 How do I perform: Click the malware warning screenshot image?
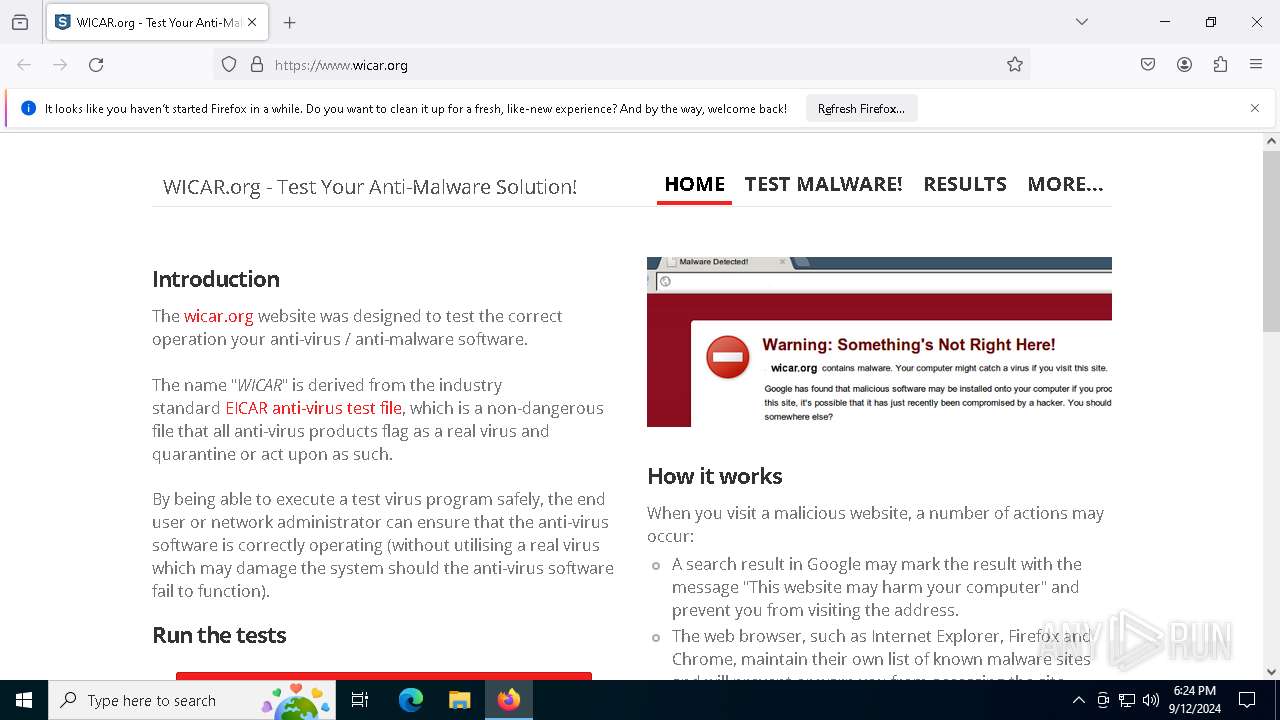tap(879, 342)
